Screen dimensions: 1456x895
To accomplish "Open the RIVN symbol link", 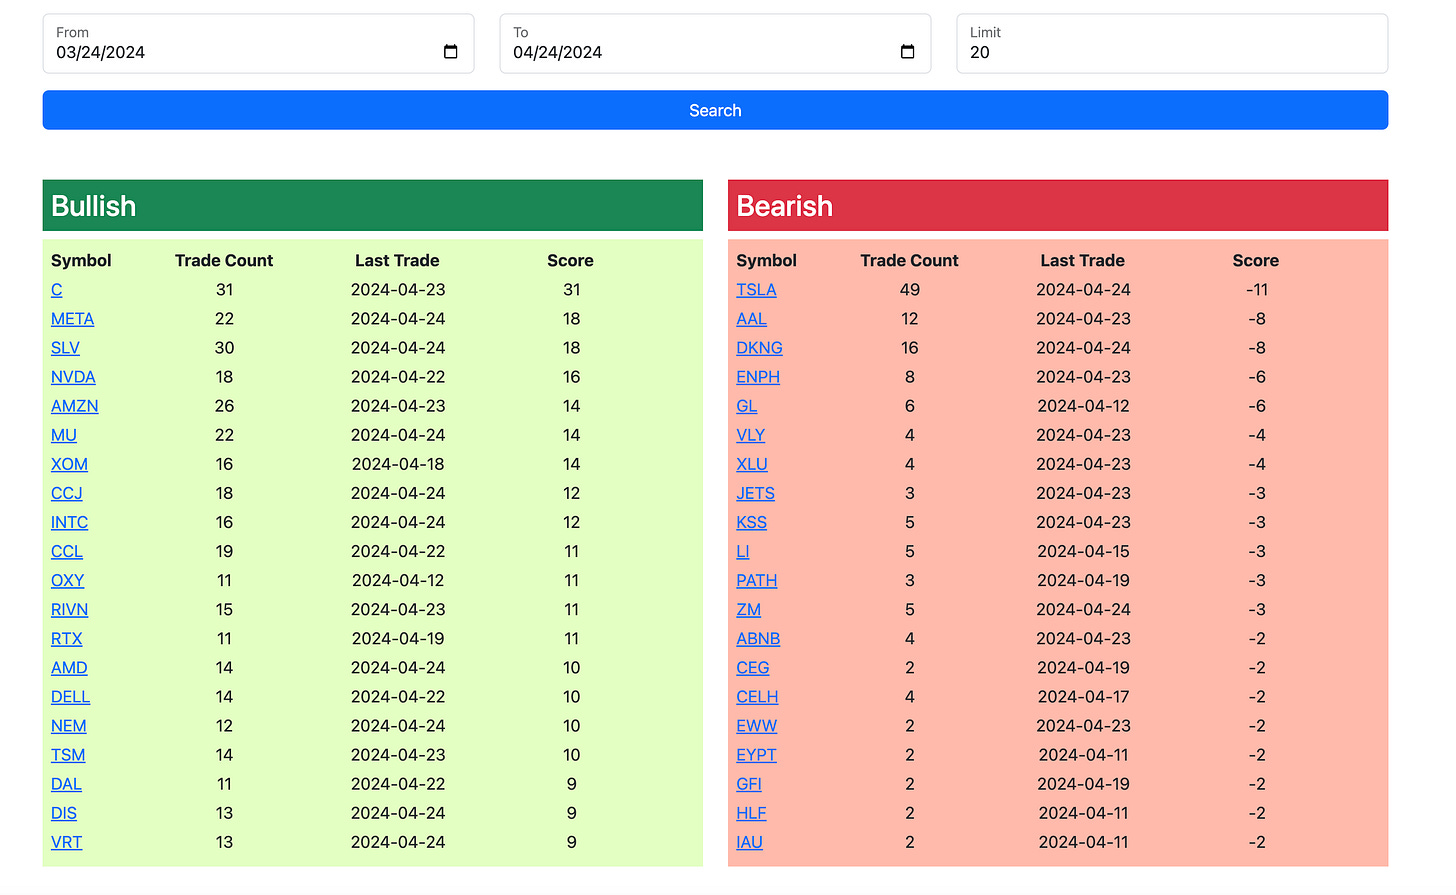I will click(x=69, y=609).
